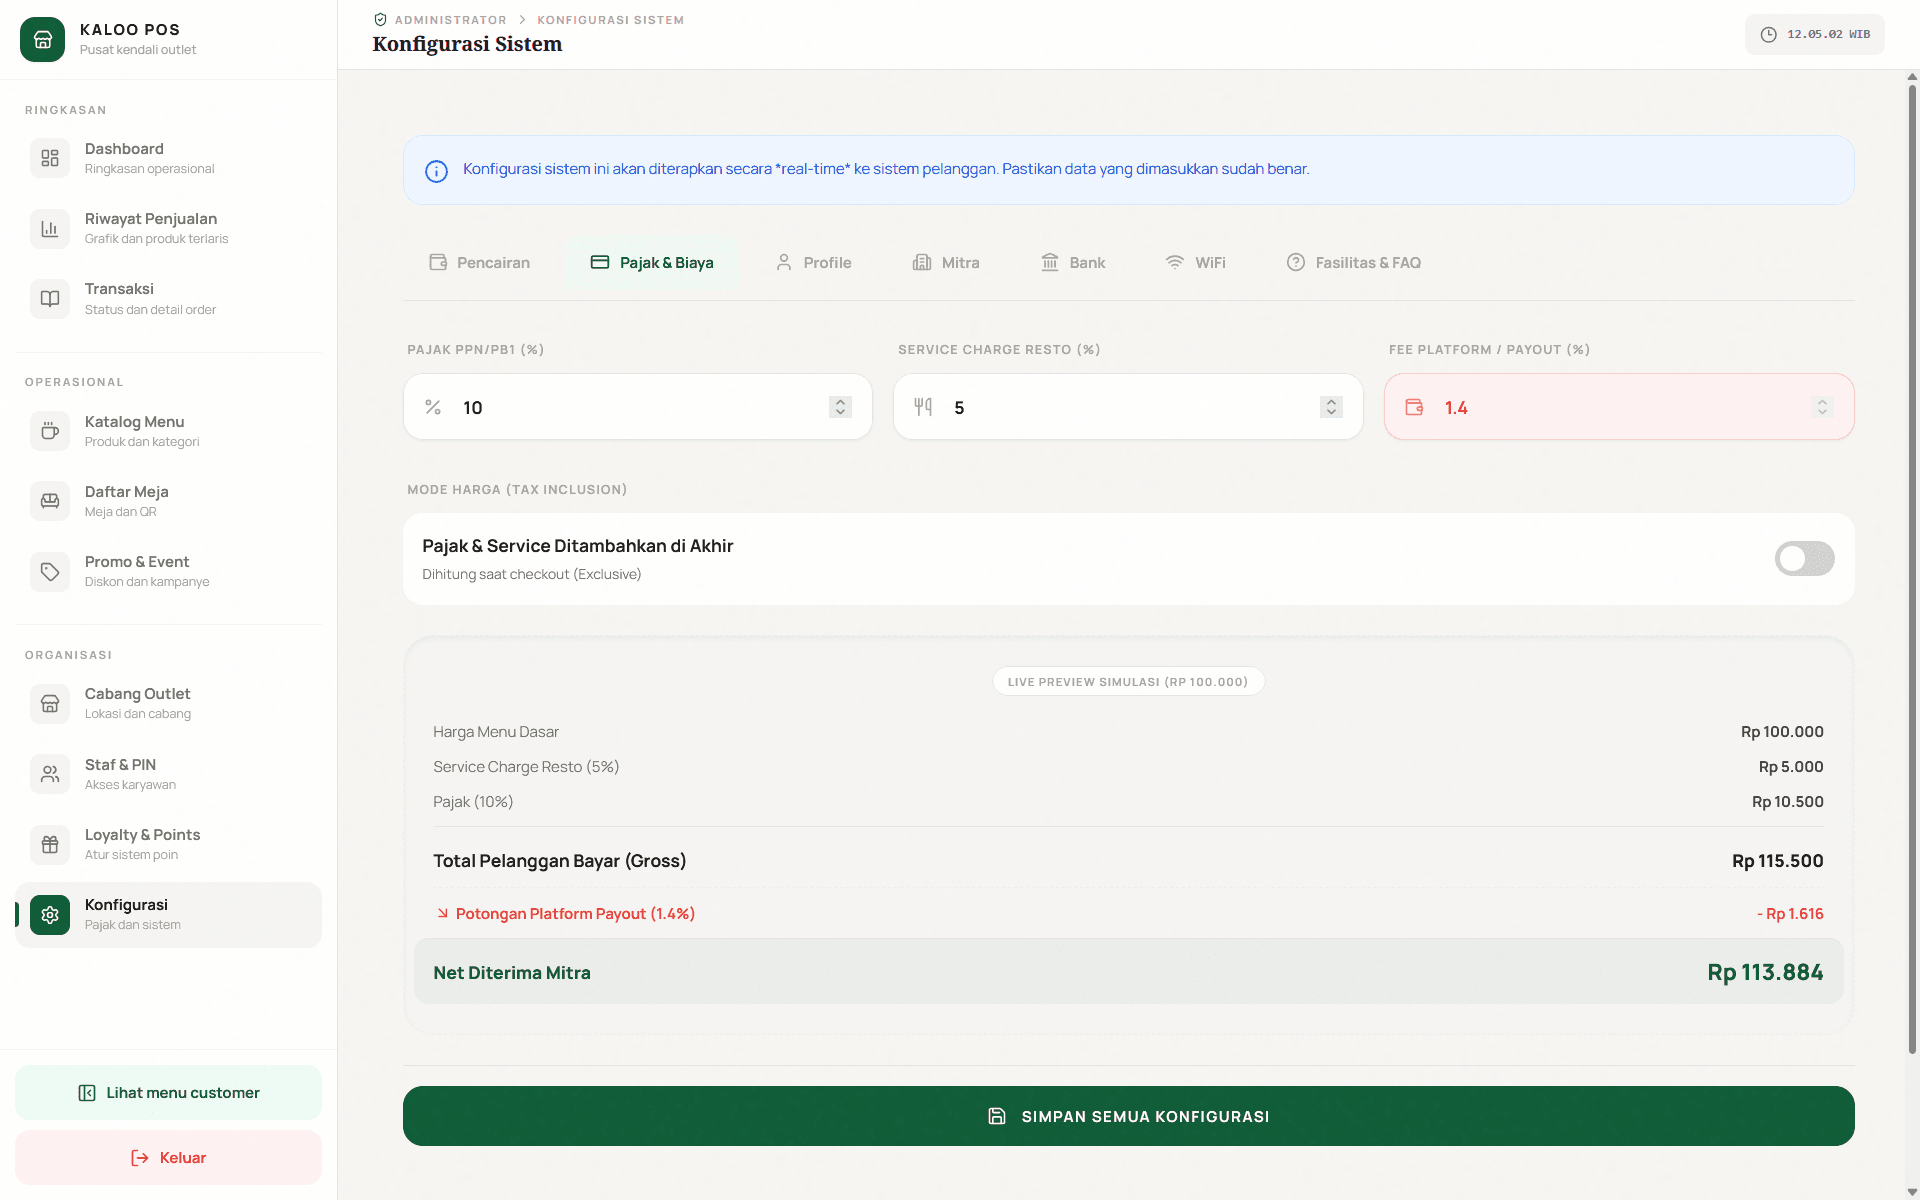Click the Pajak PPN/PB1 stepper arrows

click(840, 407)
